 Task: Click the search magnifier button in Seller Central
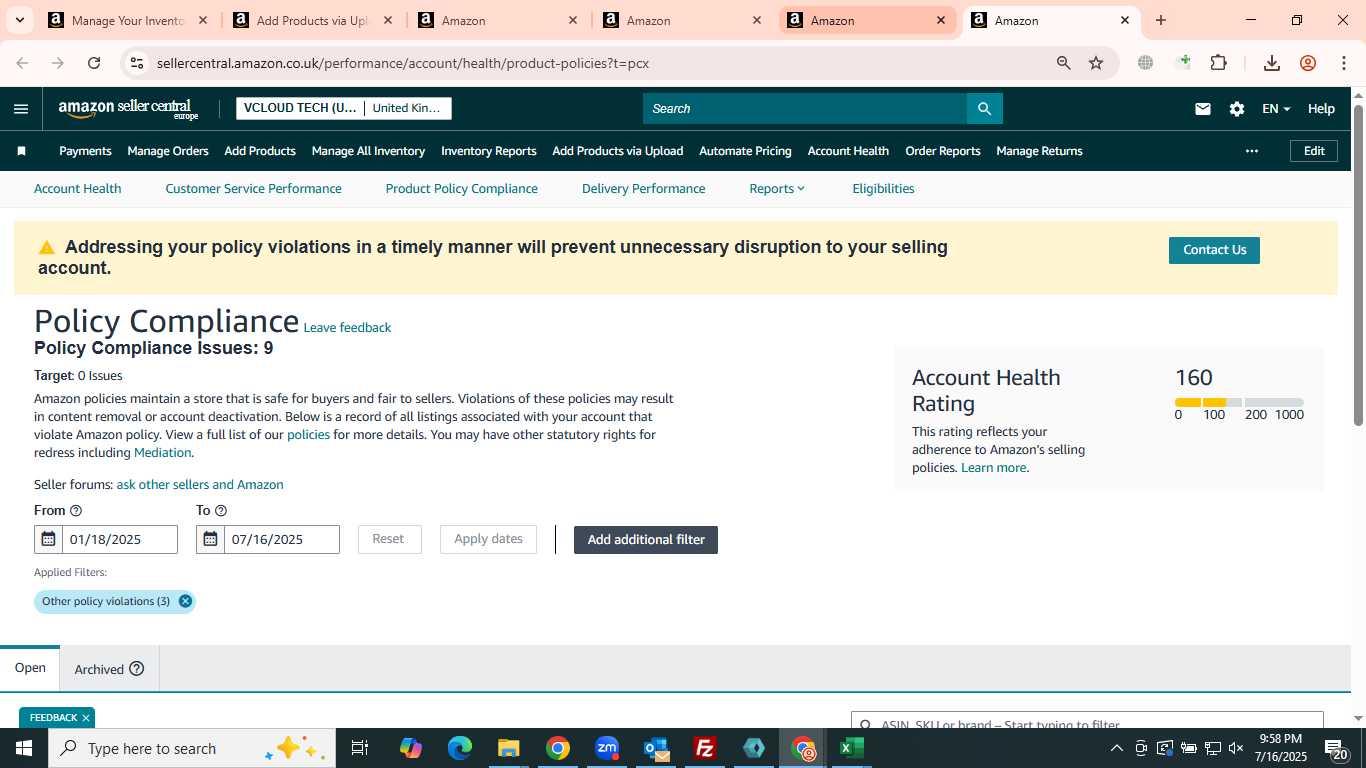coord(984,109)
